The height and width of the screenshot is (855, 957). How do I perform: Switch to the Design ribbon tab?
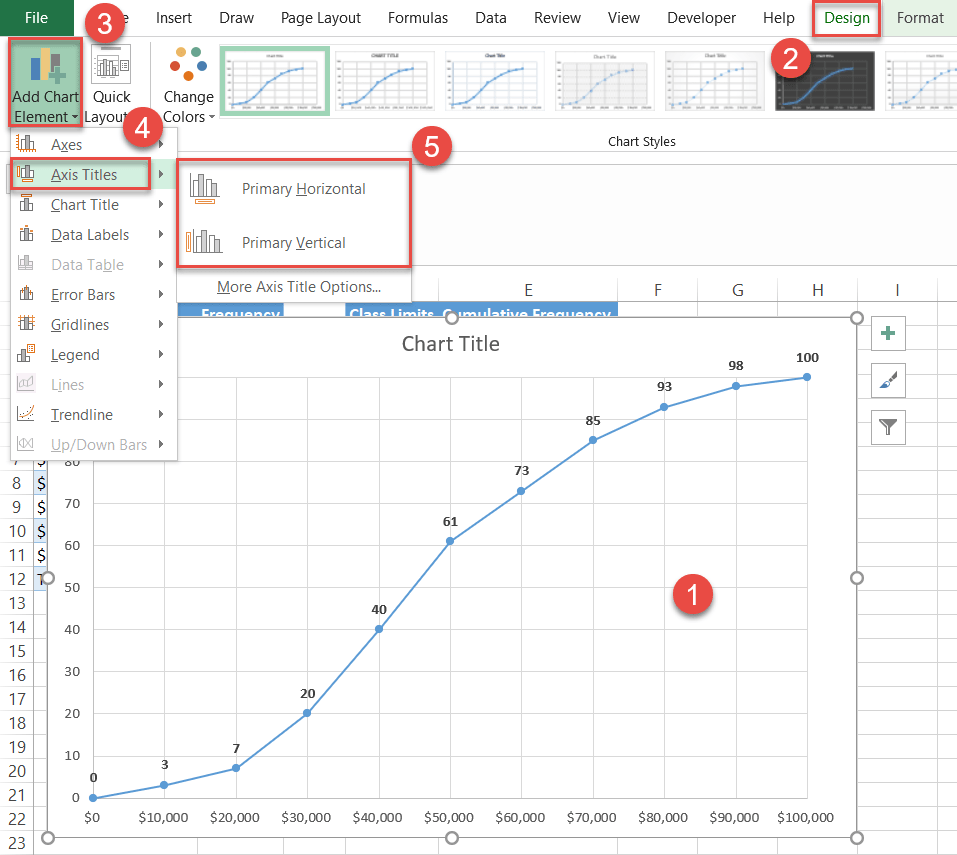[x=846, y=18]
